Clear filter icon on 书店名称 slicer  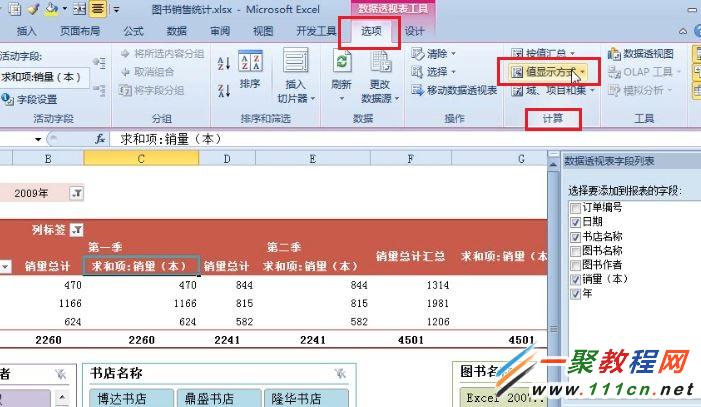click(340, 373)
